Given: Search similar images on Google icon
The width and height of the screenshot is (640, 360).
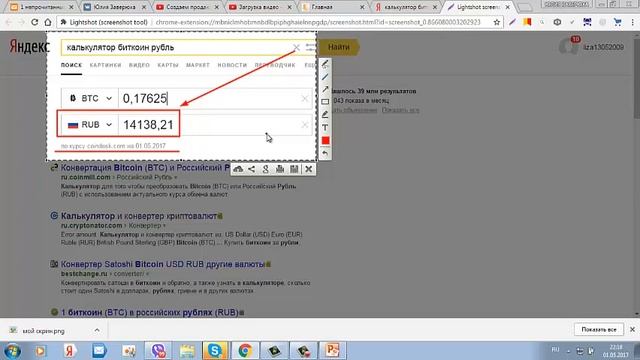Looking at the screenshot, I should 266,169.
